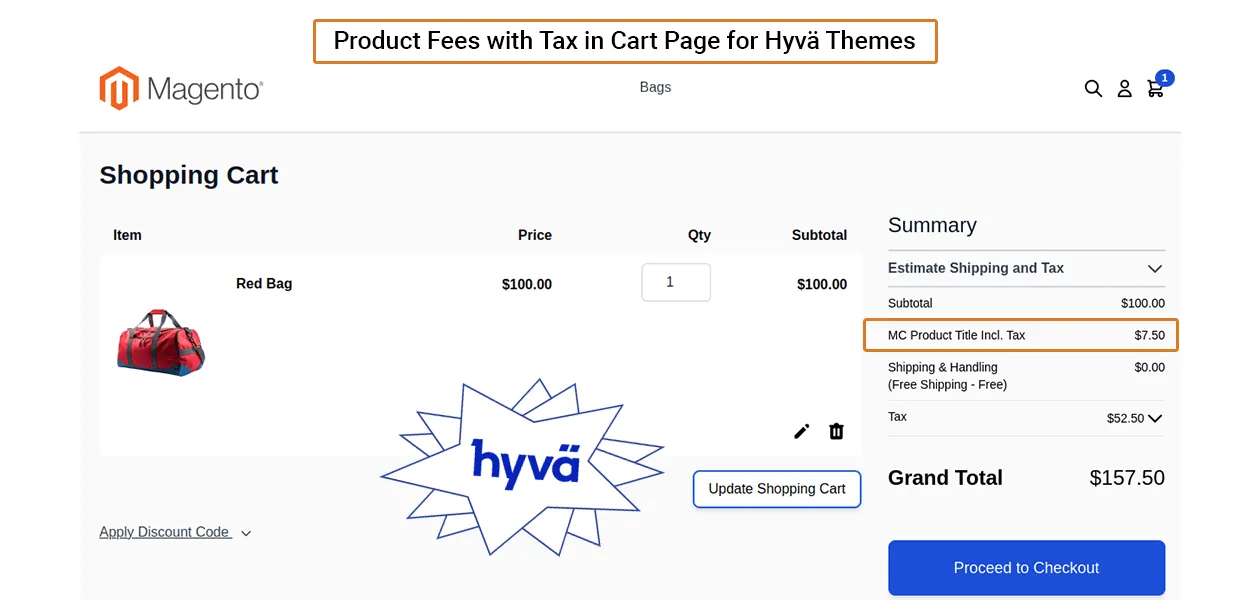Open the mini cart icon

(x=1155, y=89)
